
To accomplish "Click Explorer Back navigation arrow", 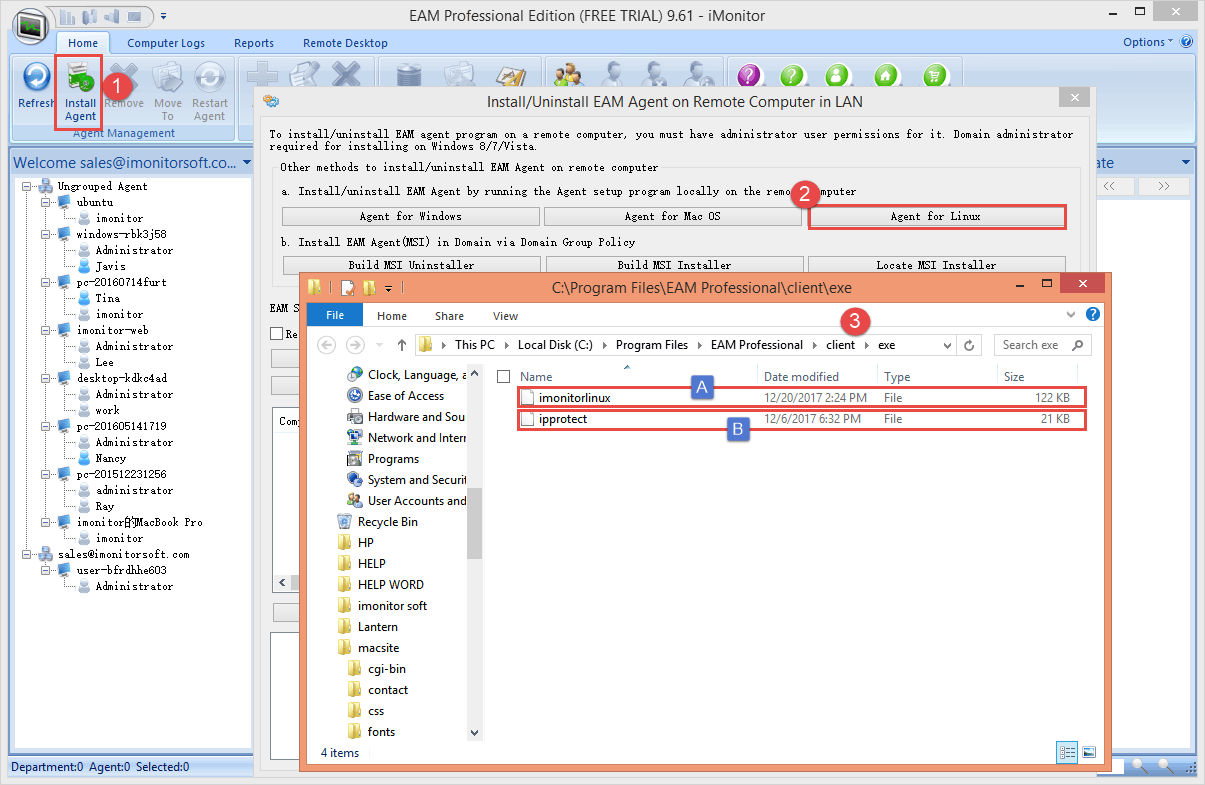I will point(326,345).
